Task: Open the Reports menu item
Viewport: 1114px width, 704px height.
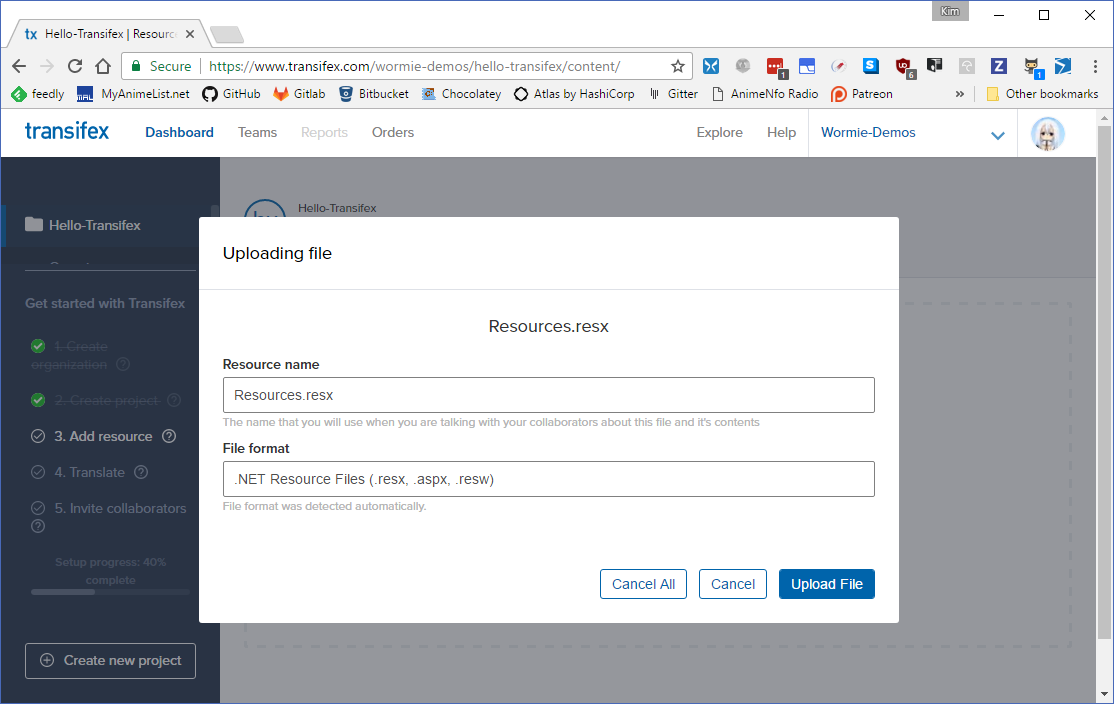Action: point(324,132)
